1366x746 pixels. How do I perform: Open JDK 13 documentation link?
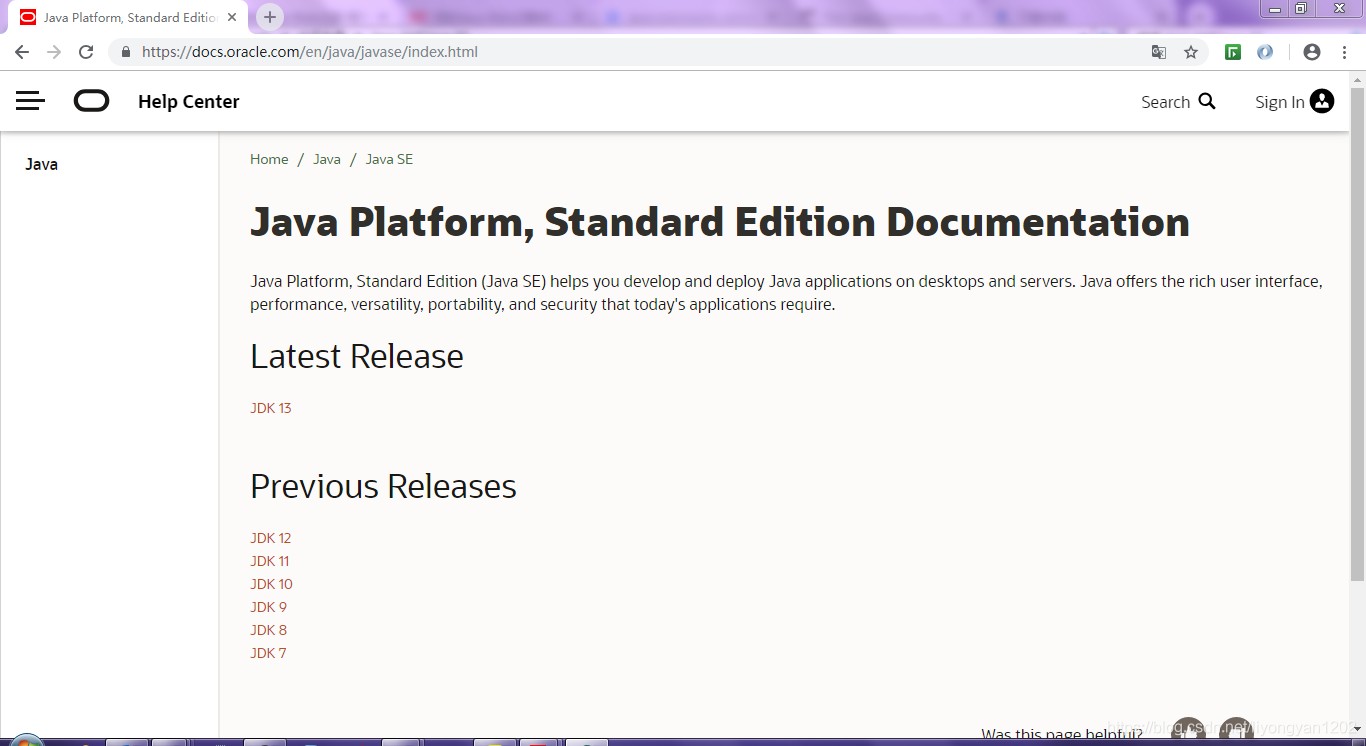271,408
